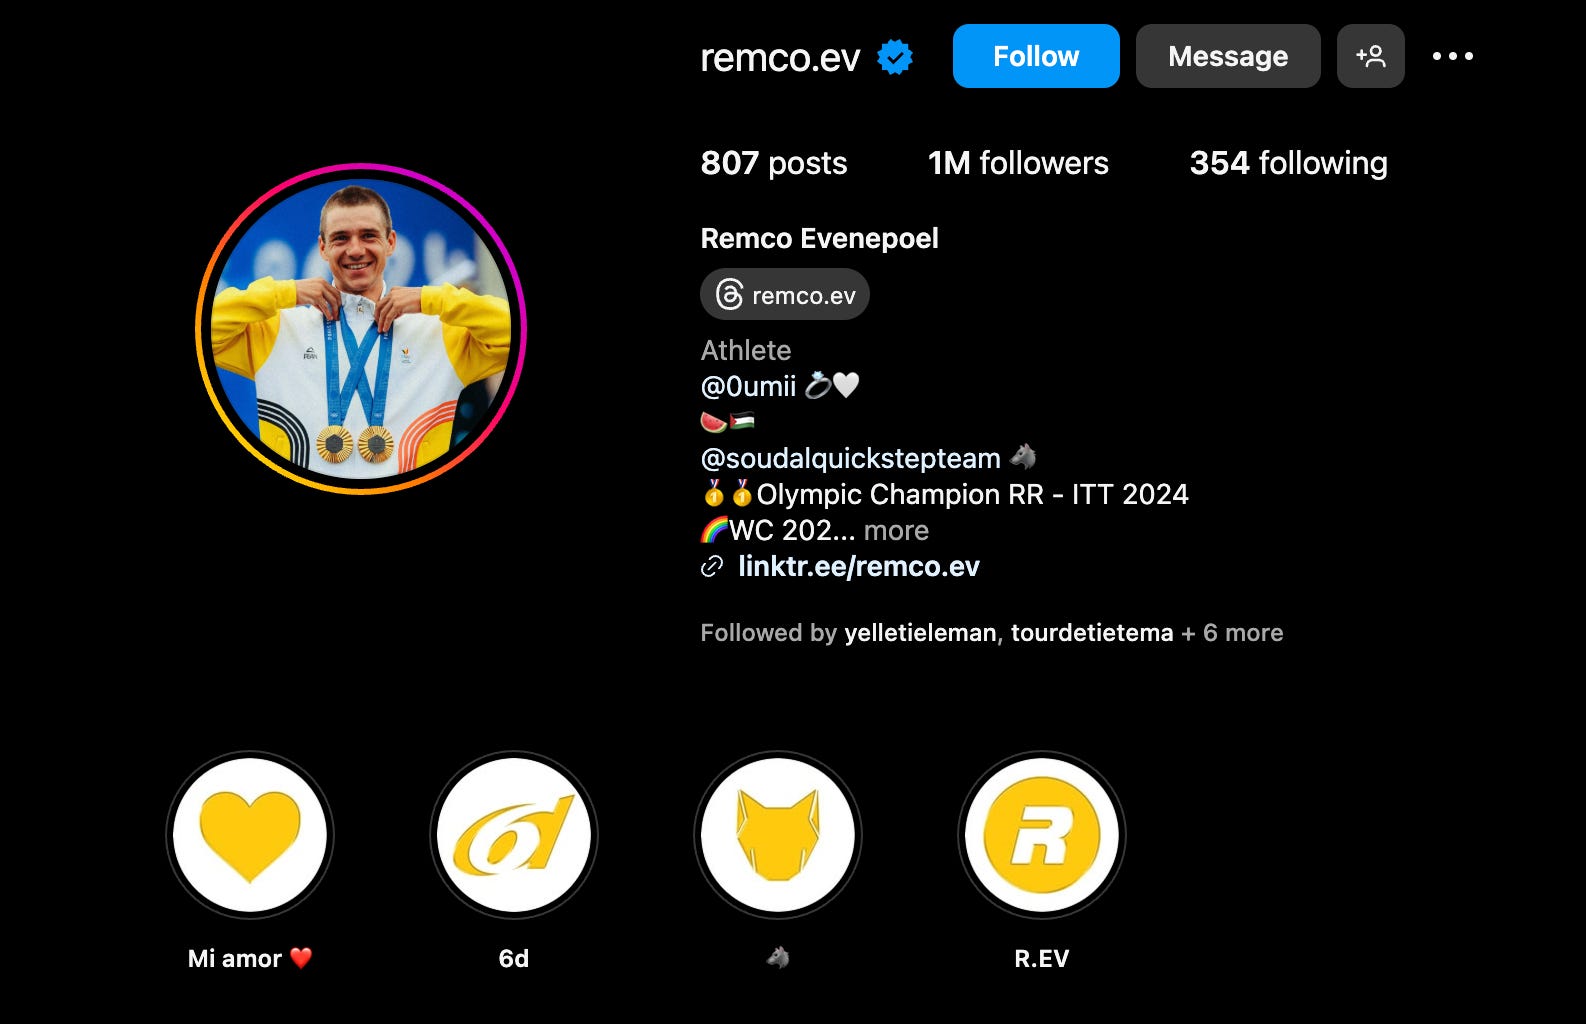Show the '+ 6 more' mutual followers
Viewport: 1586px width, 1024px height.
point(1232,633)
